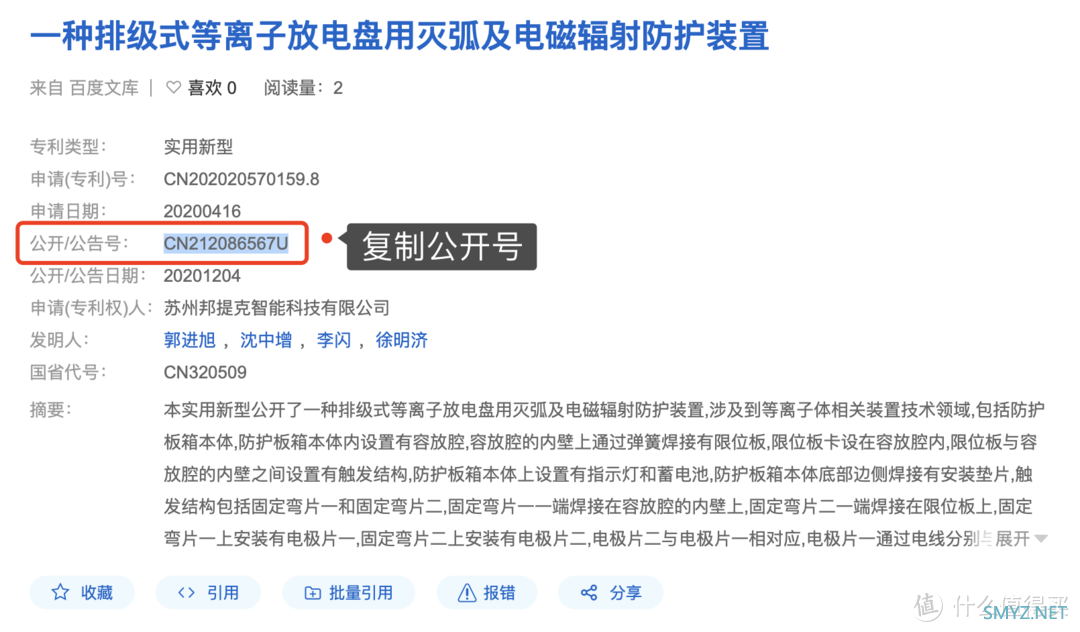The image size is (1080, 632).
Task: Click application number CN202020570159.8
Action: pos(241,179)
